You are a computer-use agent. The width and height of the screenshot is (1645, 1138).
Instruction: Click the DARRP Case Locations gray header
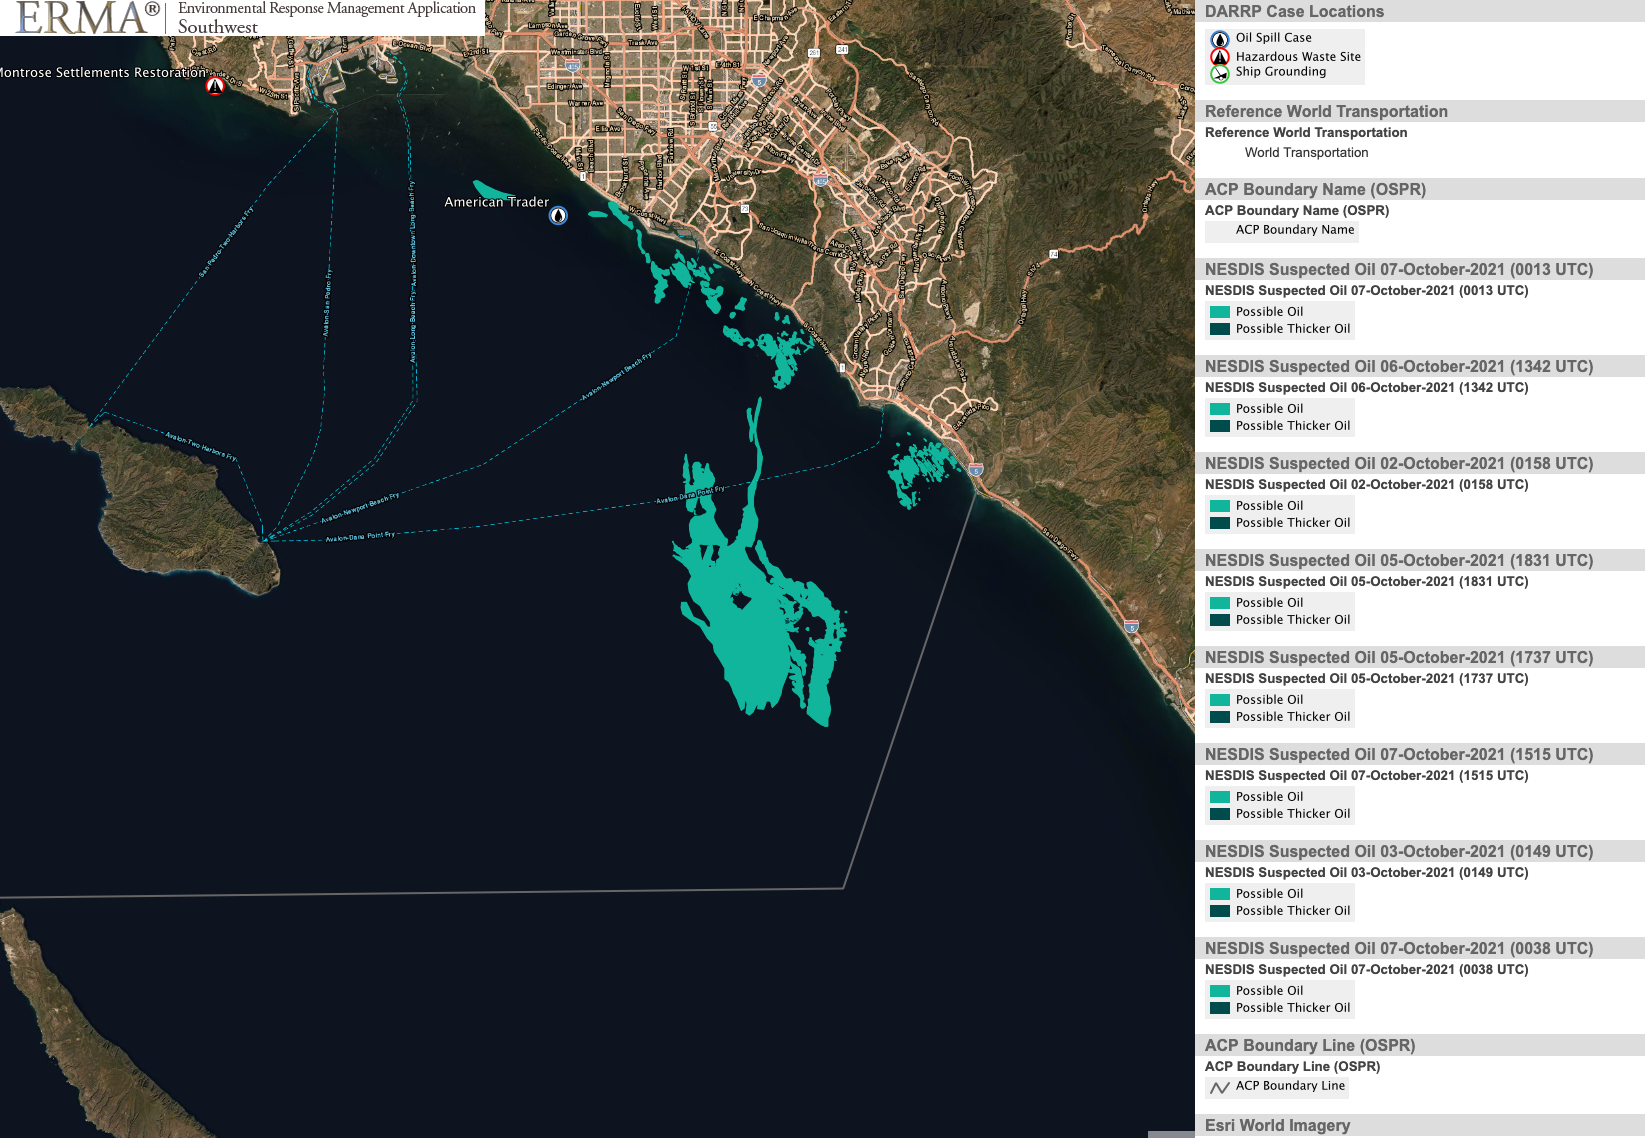click(x=1420, y=12)
